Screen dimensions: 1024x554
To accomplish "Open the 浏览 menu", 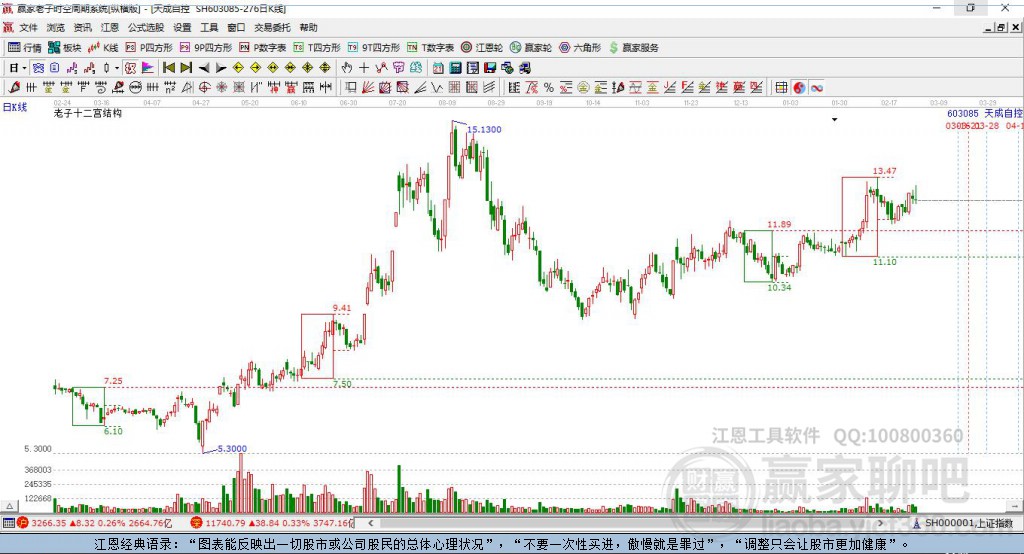I will [x=56, y=27].
